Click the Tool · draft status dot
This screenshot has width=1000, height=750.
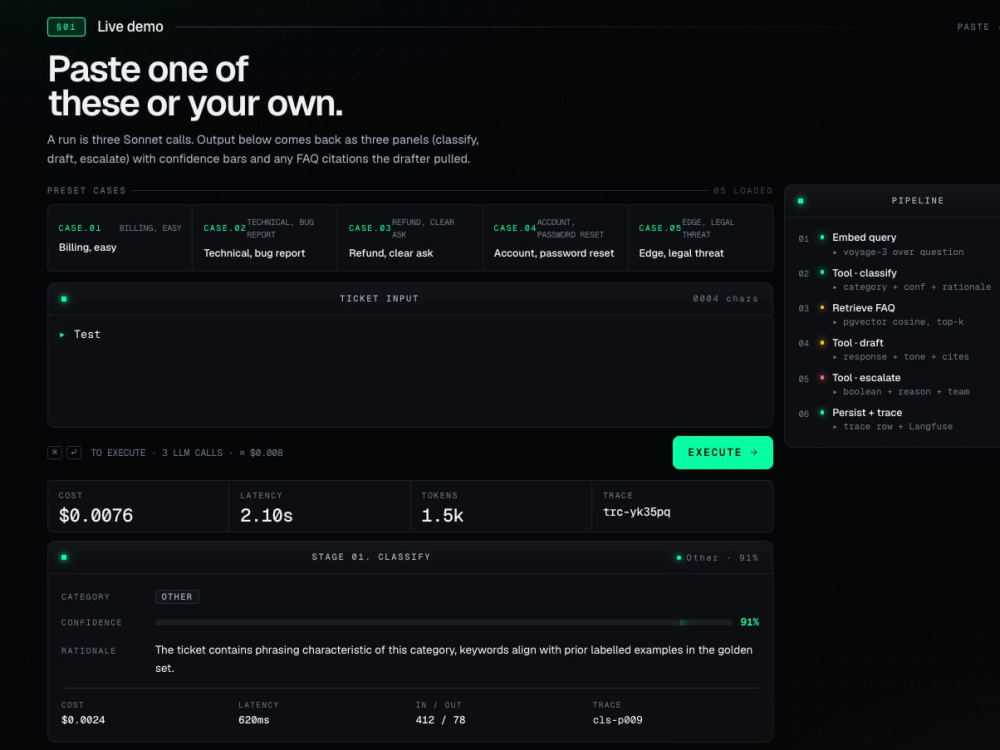(x=821, y=342)
